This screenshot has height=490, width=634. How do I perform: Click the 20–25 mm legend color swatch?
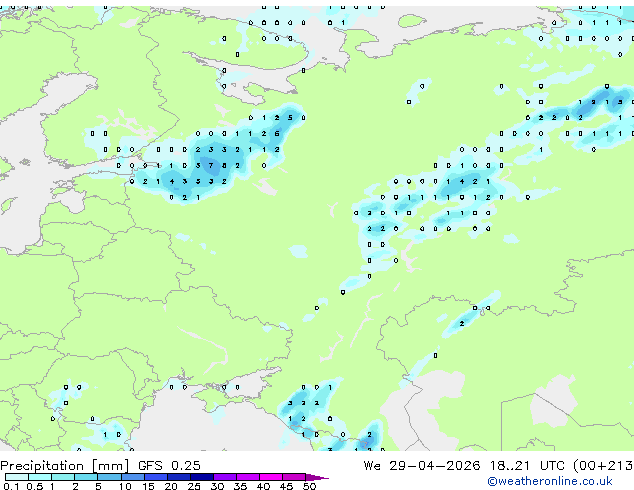(x=178, y=477)
